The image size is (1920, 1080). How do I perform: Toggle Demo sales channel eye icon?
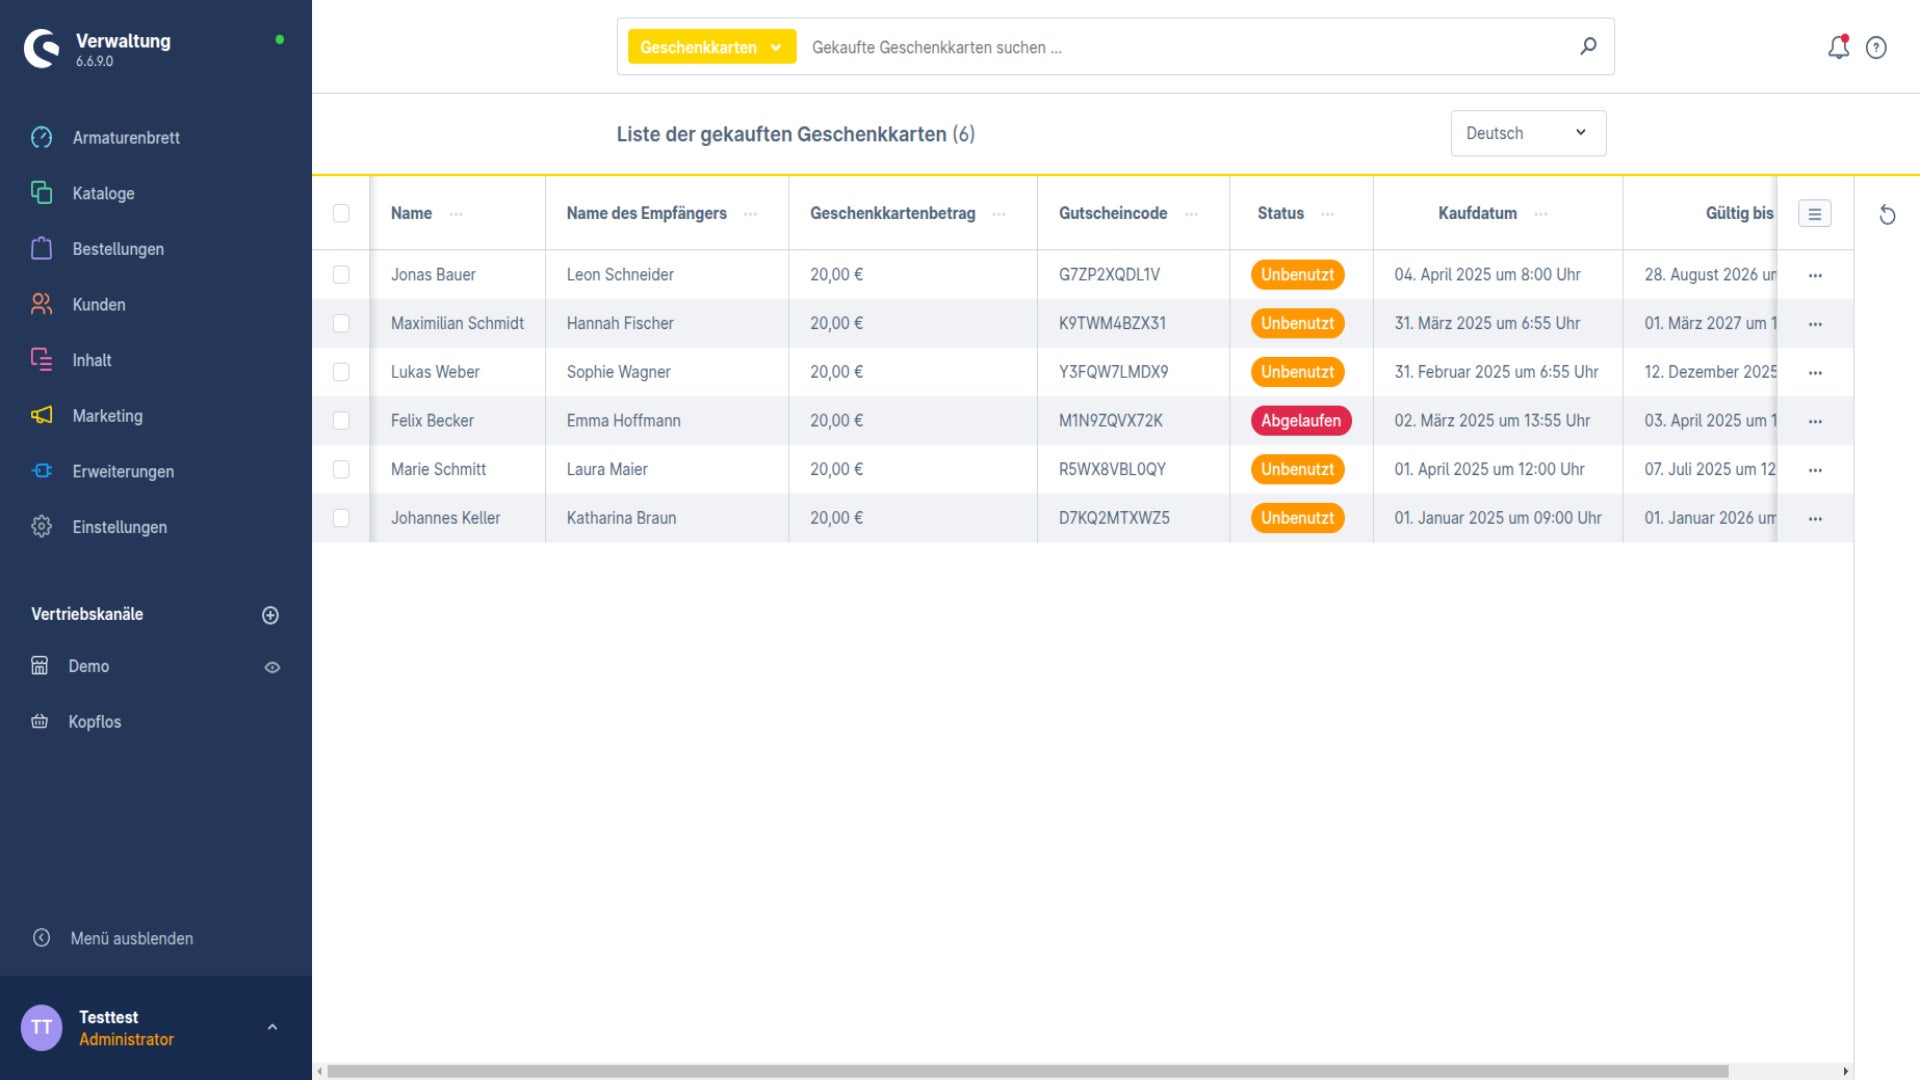pyautogui.click(x=272, y=667)
